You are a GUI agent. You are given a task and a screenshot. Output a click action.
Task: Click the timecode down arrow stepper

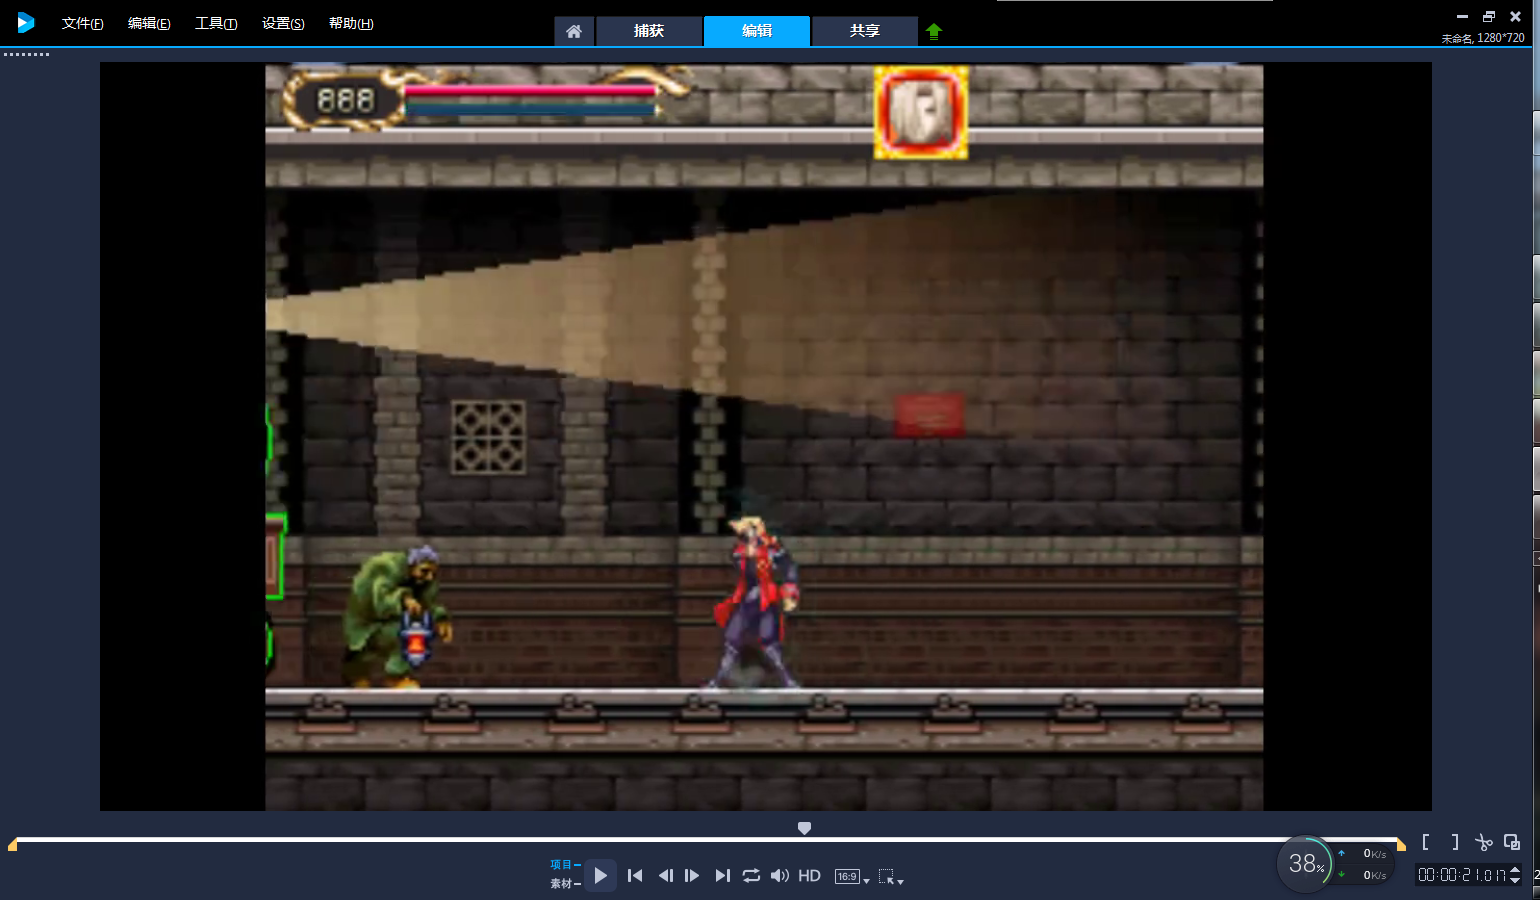click(x=1515, y=880)
